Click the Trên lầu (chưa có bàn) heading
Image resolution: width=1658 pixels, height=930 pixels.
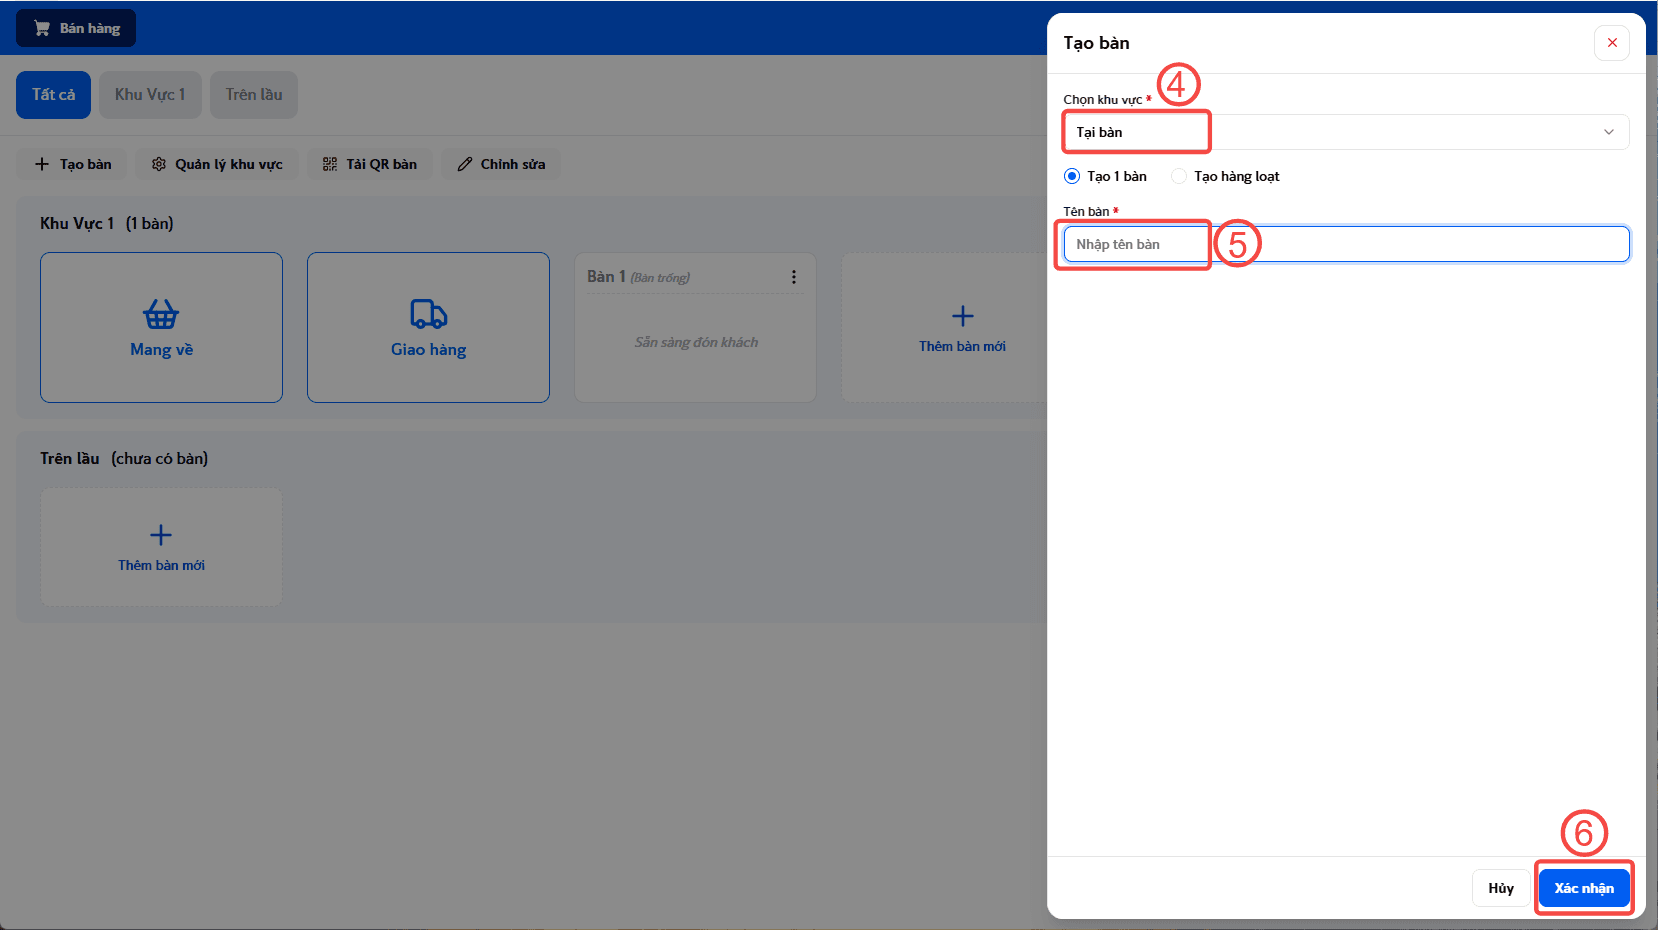click(x=124, y=458)
